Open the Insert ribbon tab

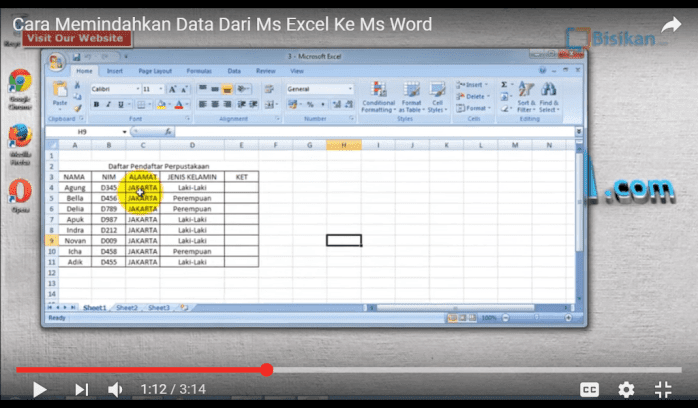click(115, 71)
